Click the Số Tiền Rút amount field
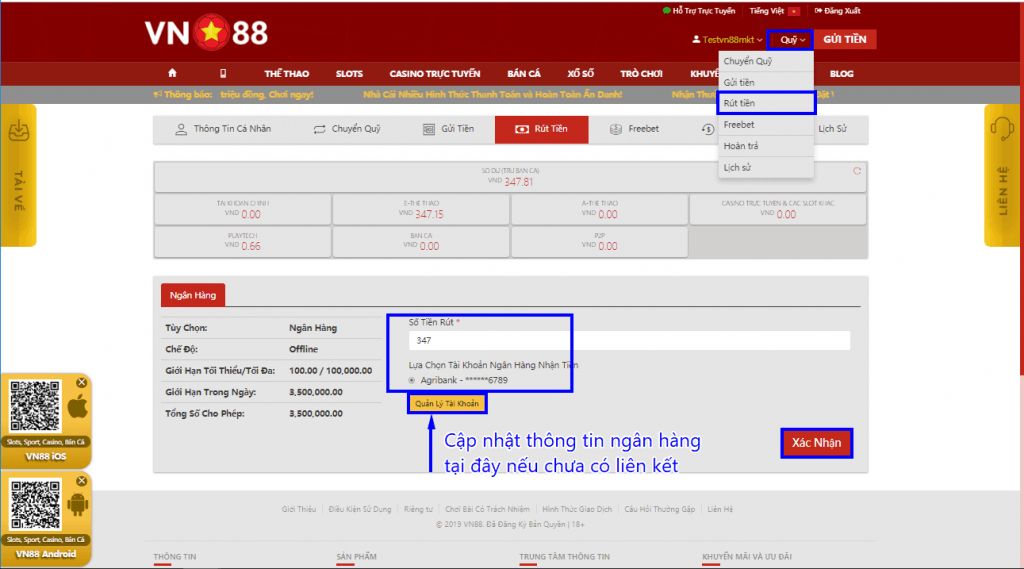The width and height of the screenshot is (1024, 569). coord(629,341)
